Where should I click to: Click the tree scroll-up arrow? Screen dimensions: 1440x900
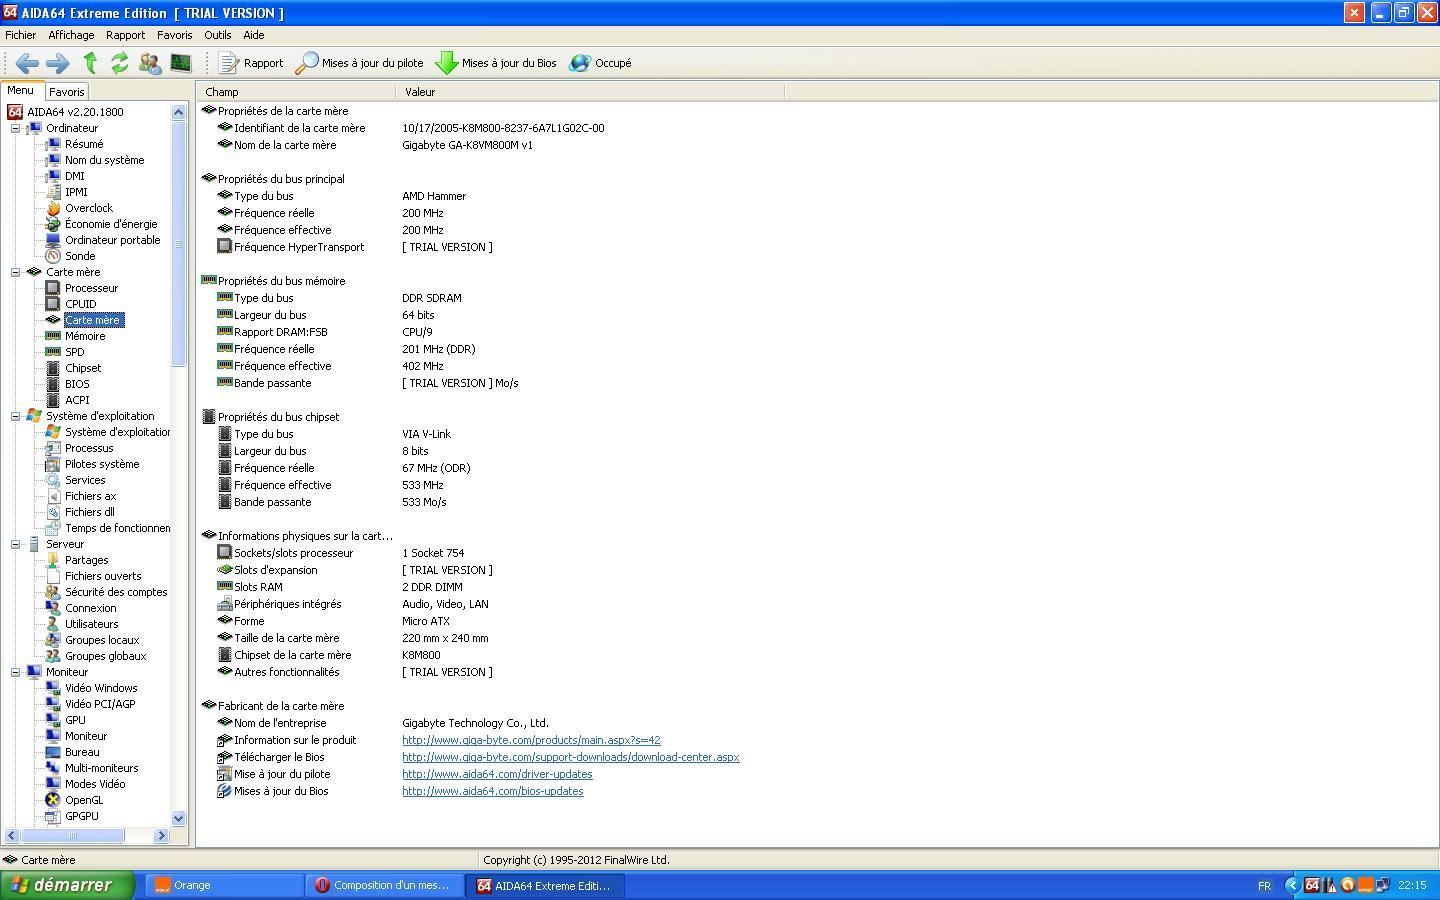(x=179, y=112)
